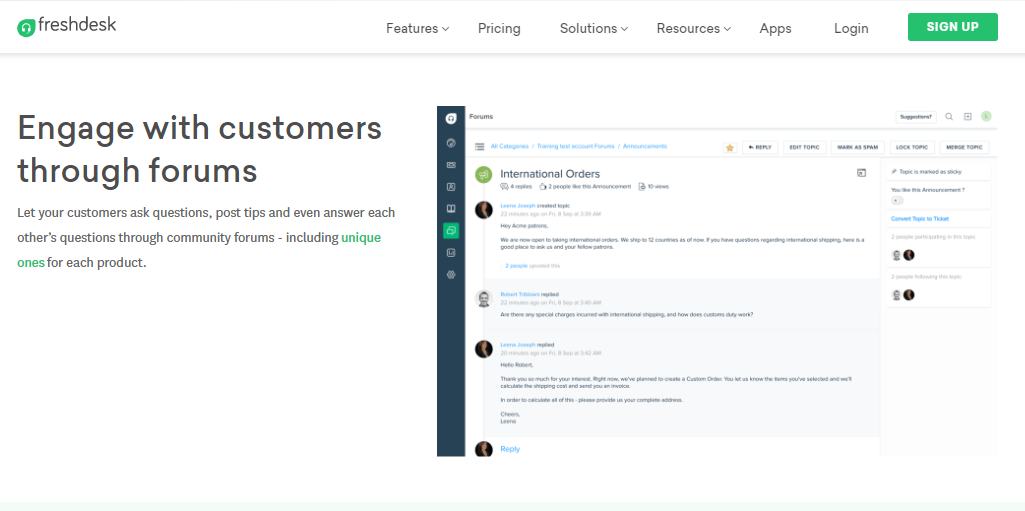The image size is (1025, 511).
Task: Click the search magnifier icon beside Suggestions
Action: pyautogui.click(x=949, y=117)
